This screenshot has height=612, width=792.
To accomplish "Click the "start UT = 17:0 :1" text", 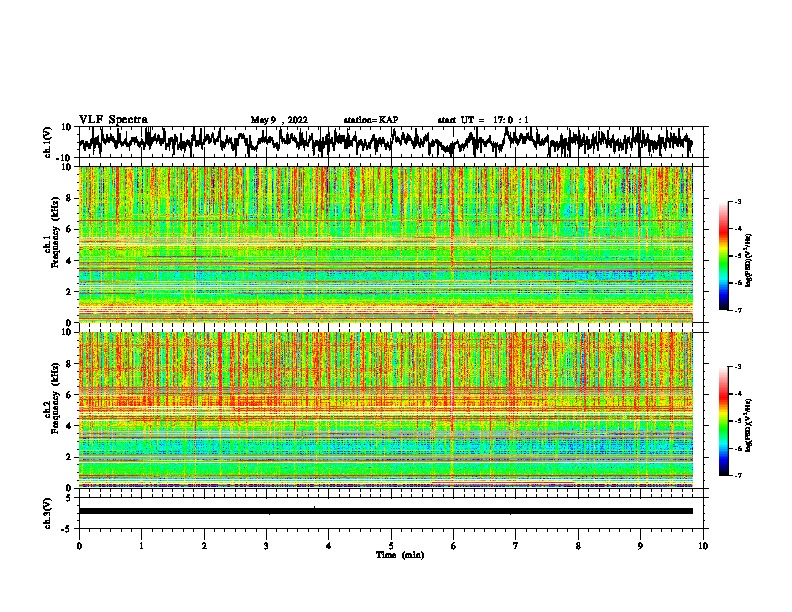I will [x=483, y=120].
